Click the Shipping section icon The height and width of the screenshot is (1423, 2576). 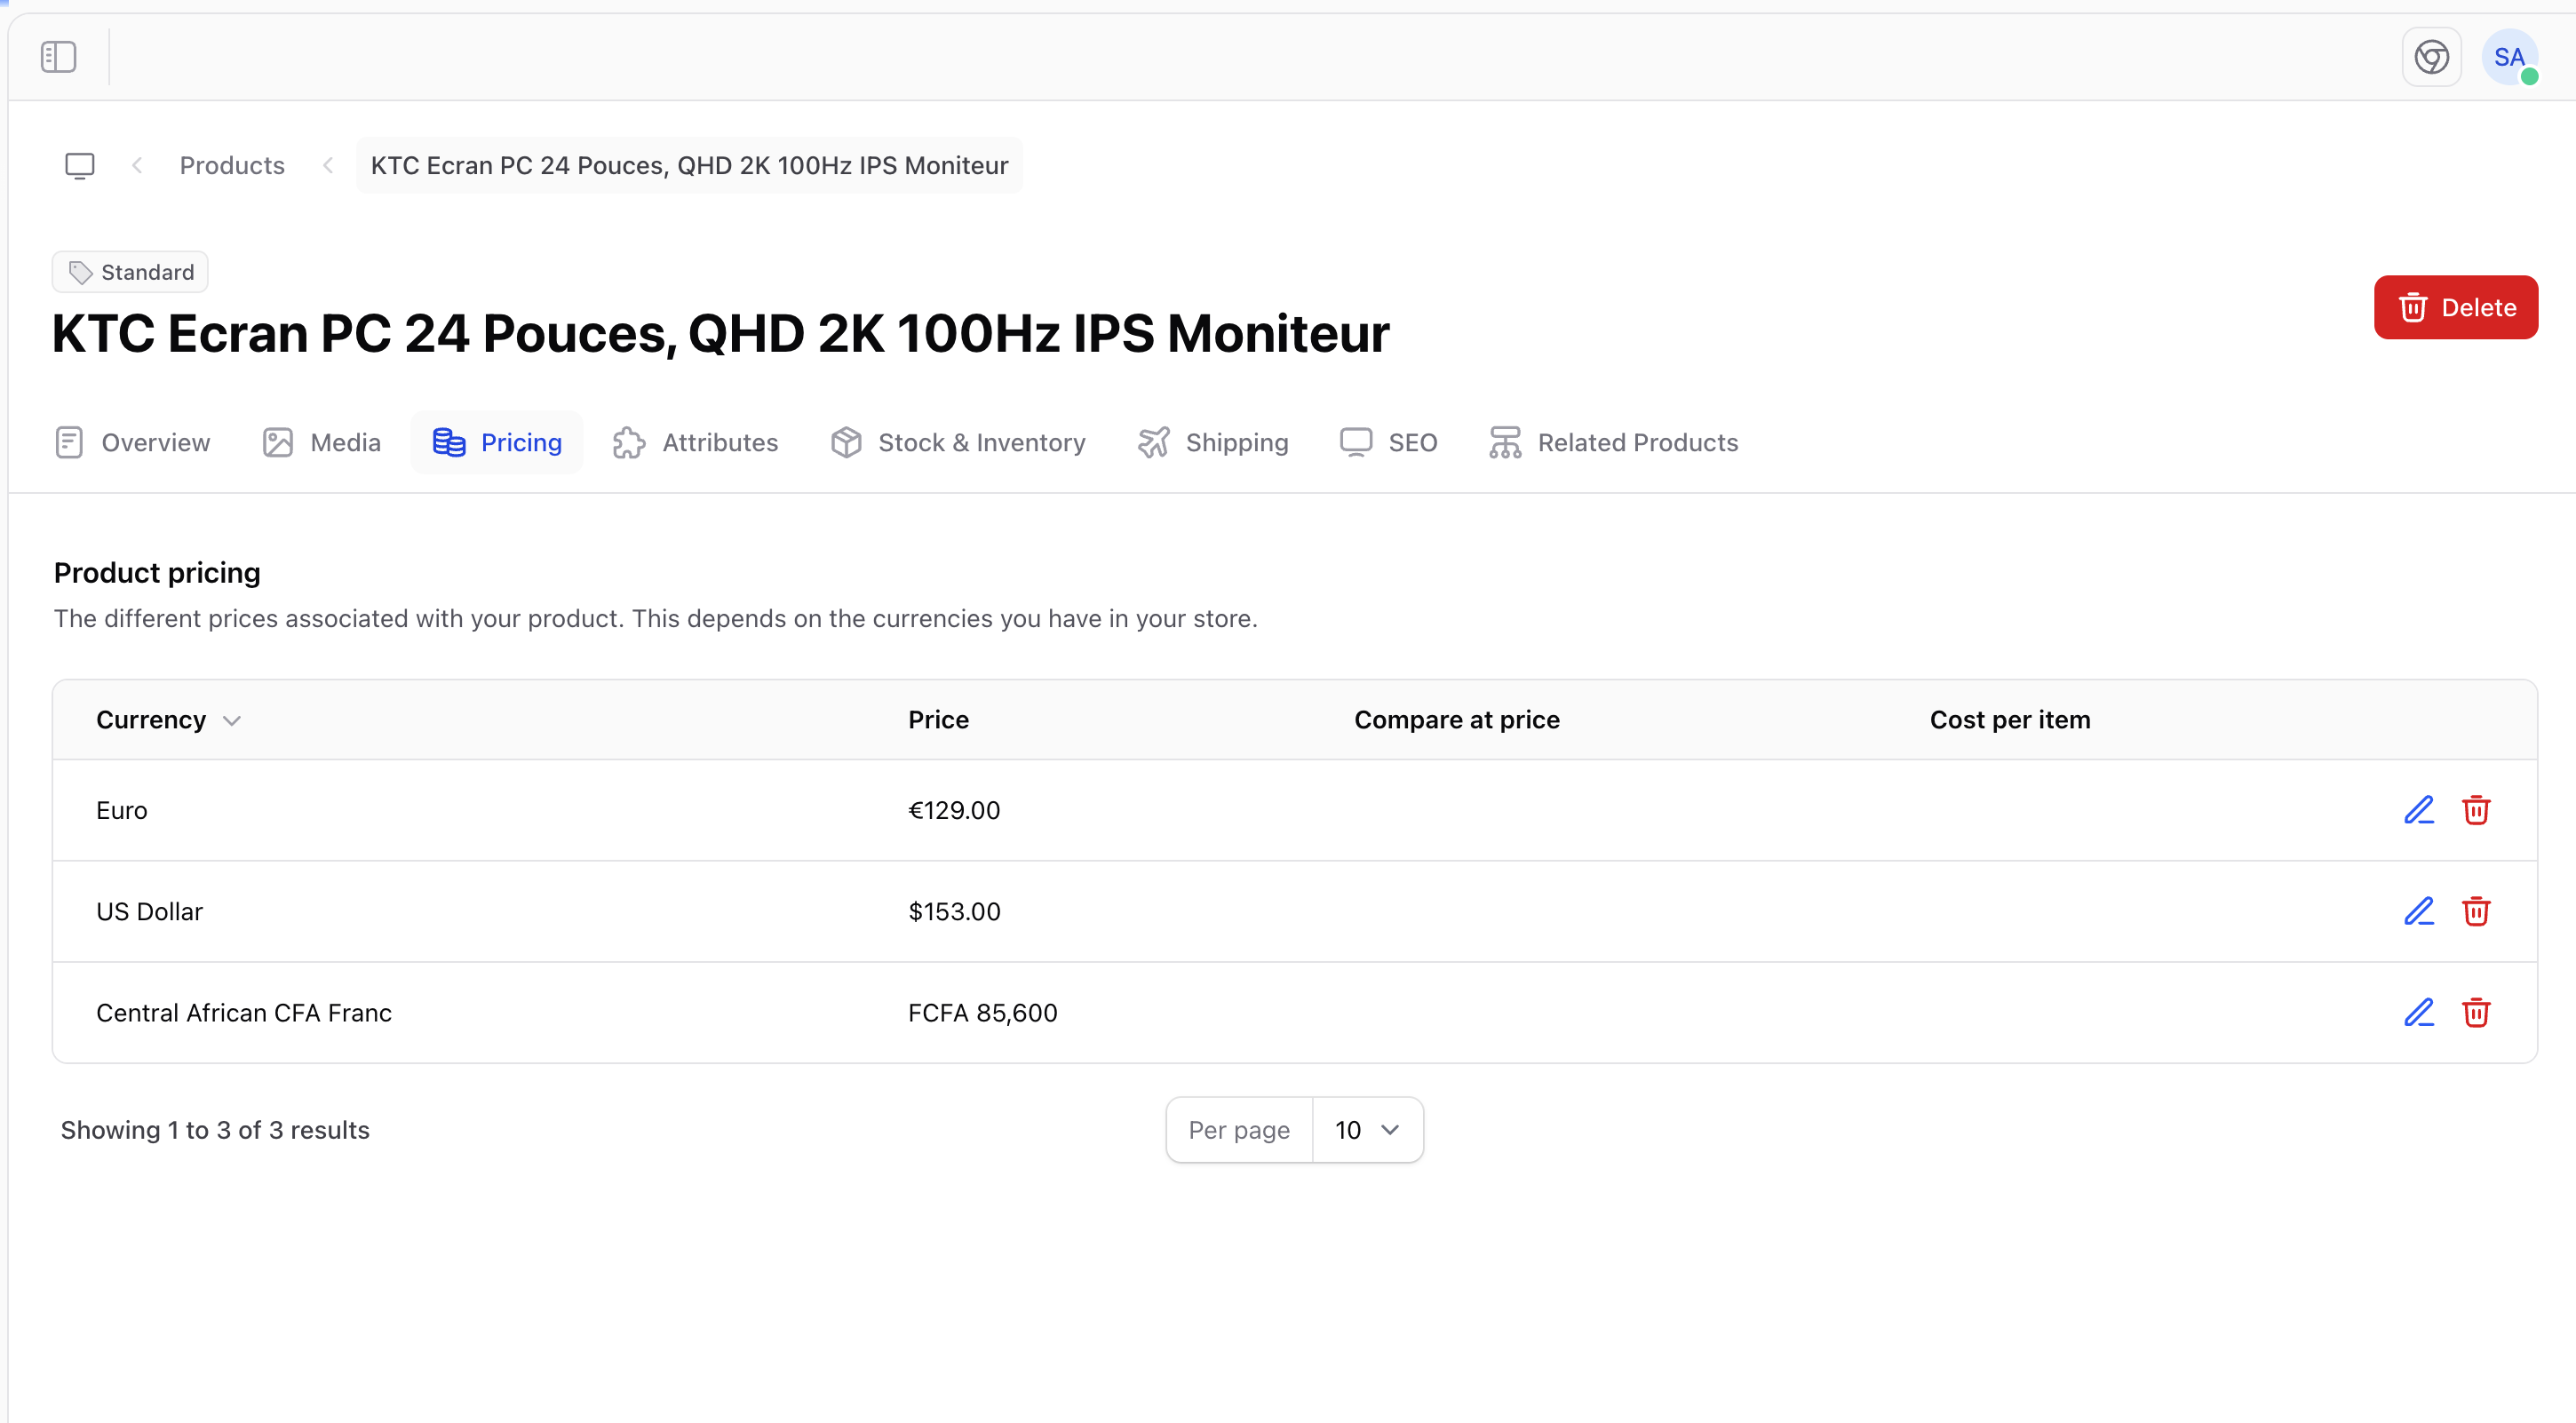(x=1154, y=442)
